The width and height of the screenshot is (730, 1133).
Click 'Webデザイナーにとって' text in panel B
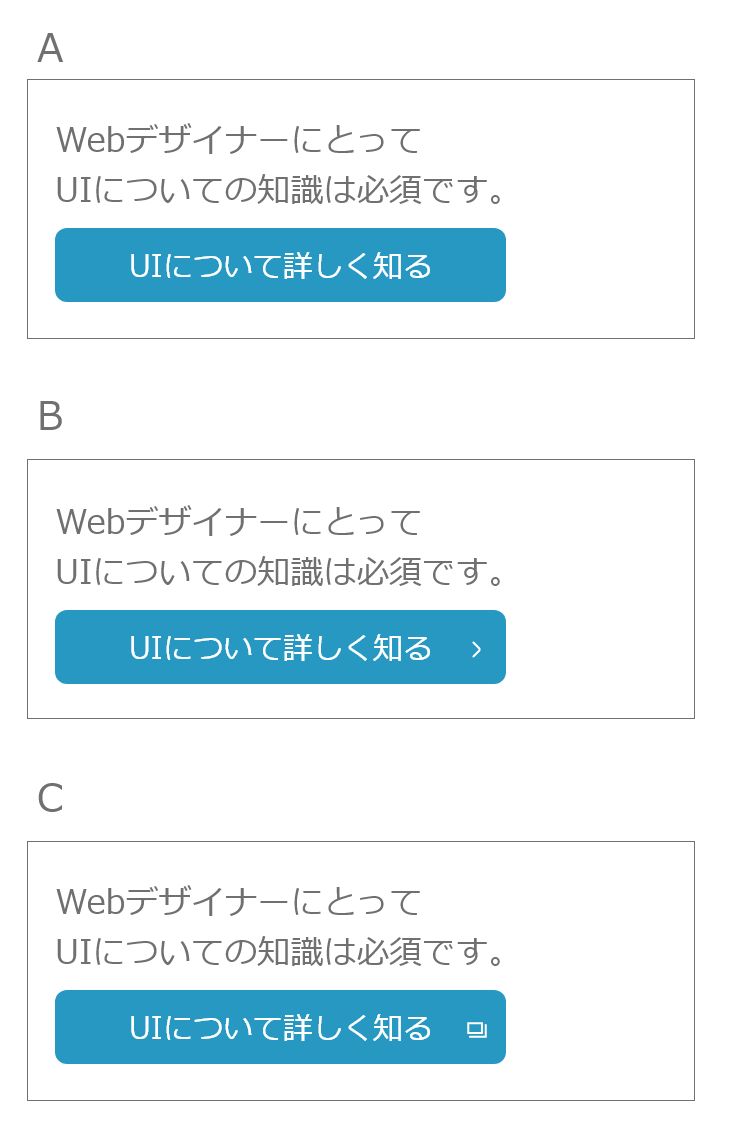tap(239, 521)
